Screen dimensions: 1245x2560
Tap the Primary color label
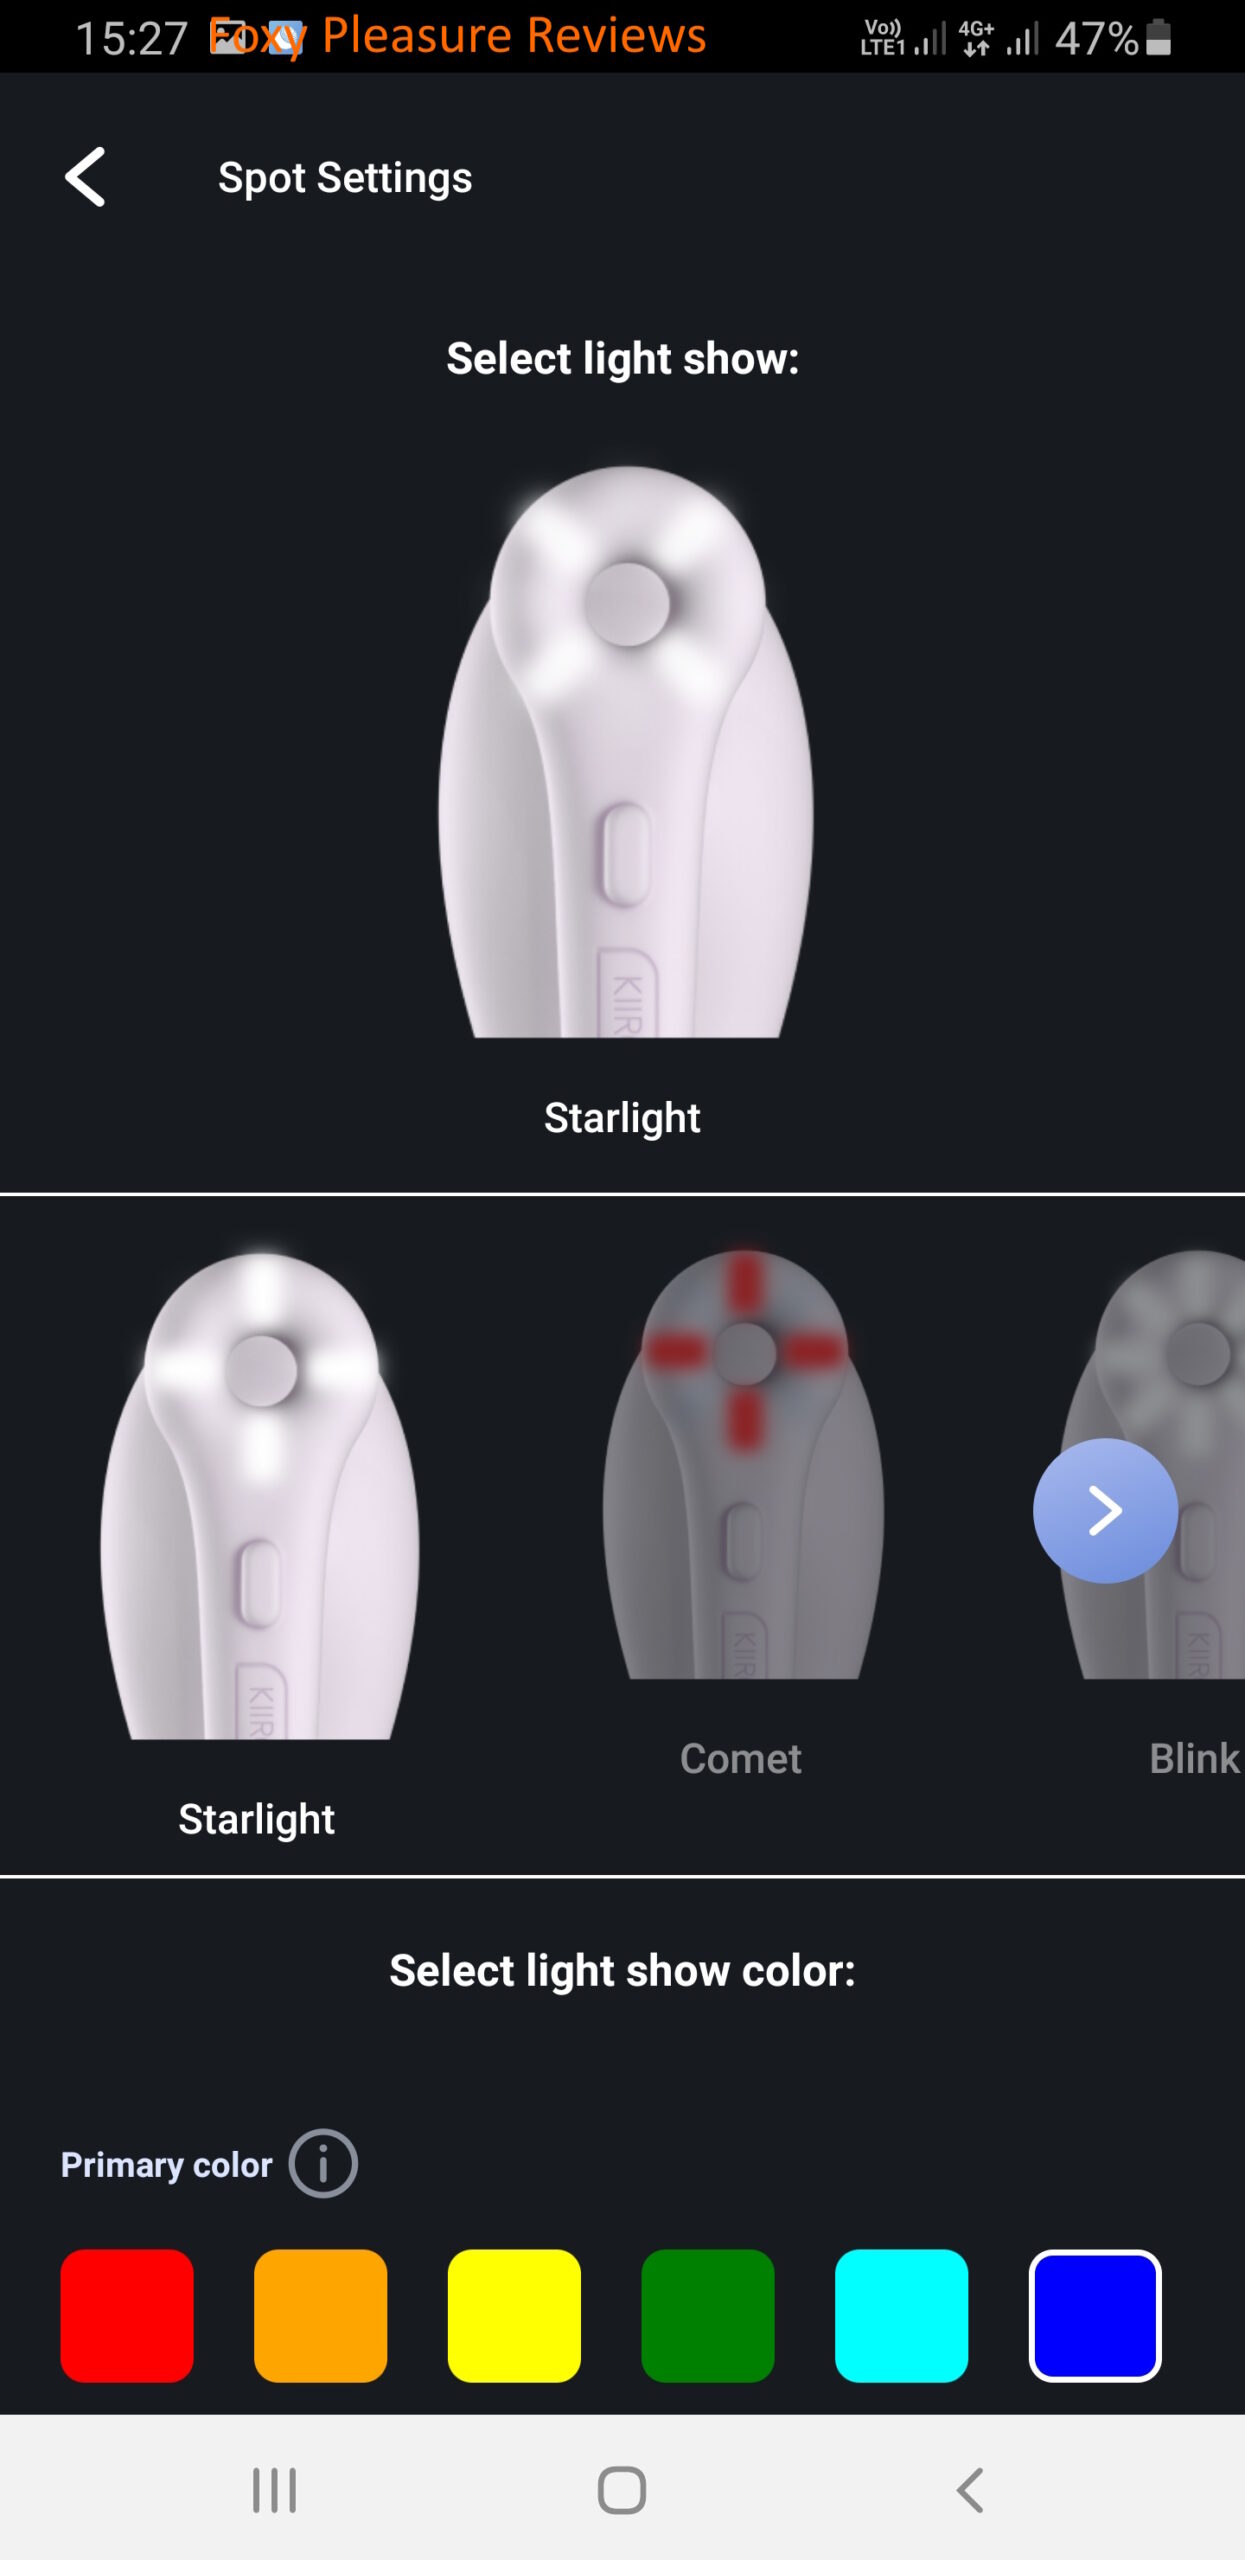[166, 2165]
